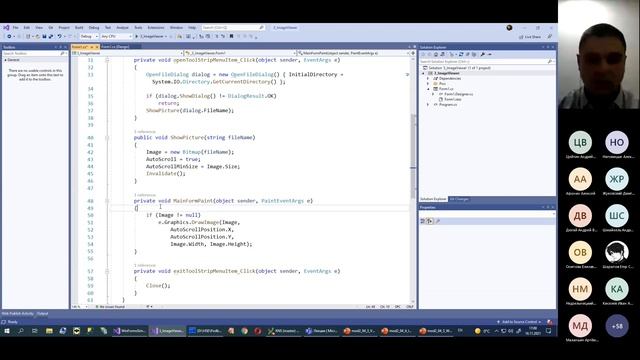Open the Window menu
640x360 pixels.
(176, 27)
